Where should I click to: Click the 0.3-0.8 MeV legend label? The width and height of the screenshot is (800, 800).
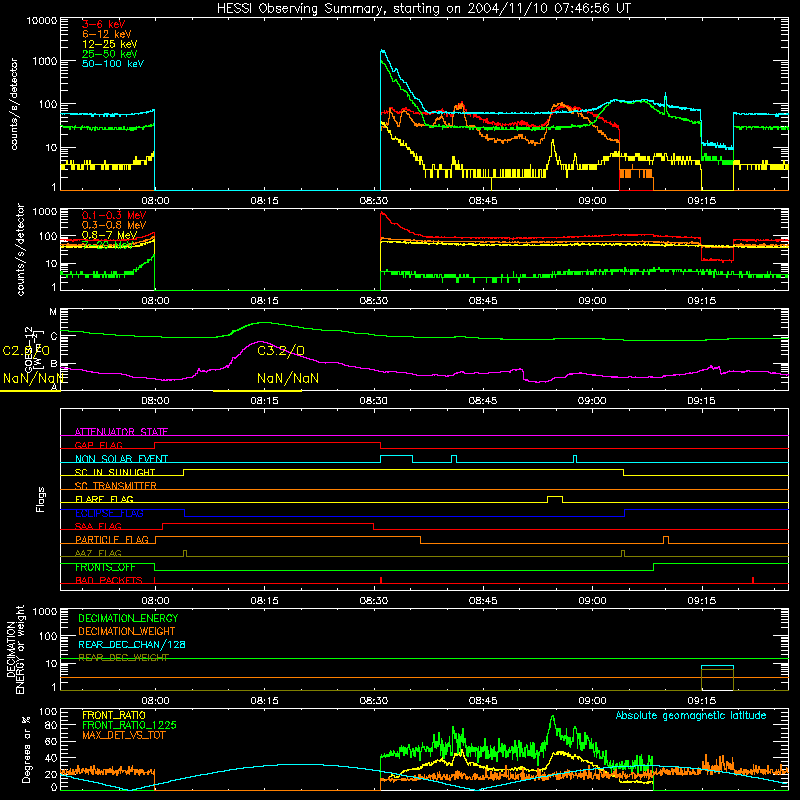tap(114, 225)
